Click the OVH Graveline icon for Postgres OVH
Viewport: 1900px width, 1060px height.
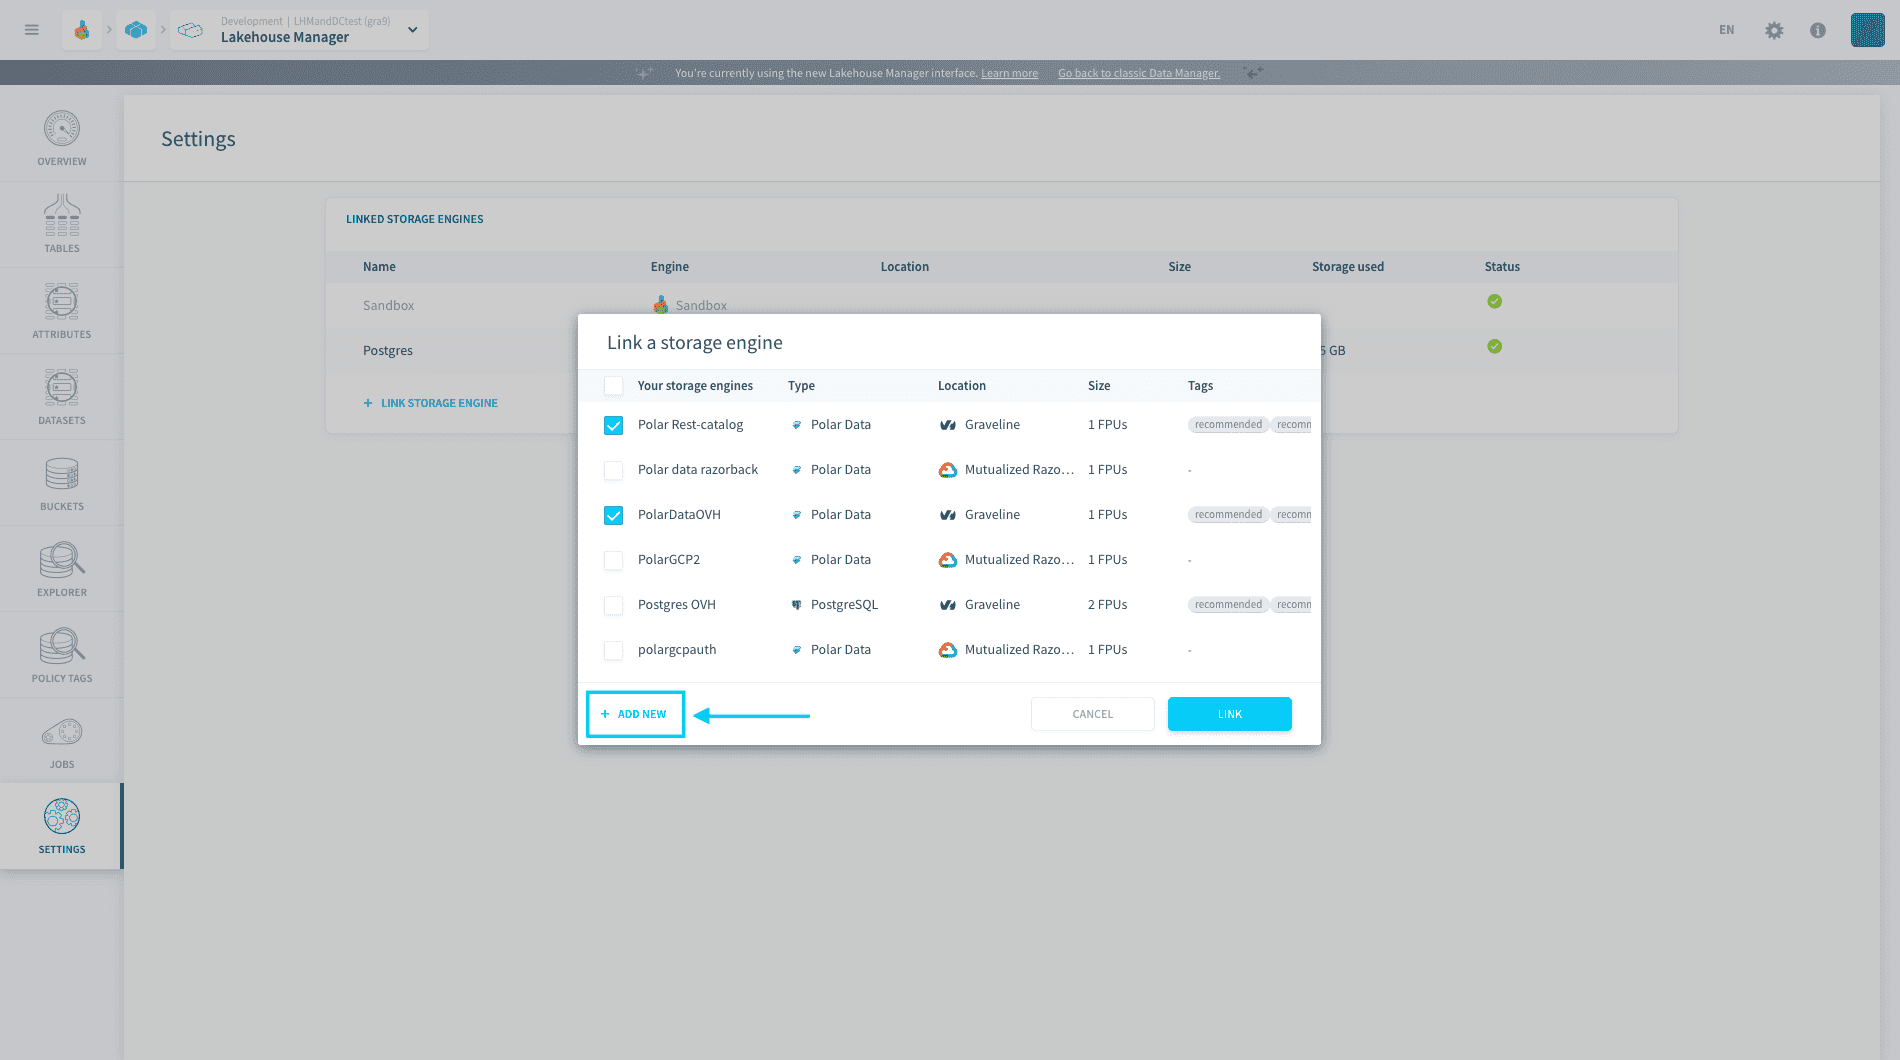tap(948, 605)
